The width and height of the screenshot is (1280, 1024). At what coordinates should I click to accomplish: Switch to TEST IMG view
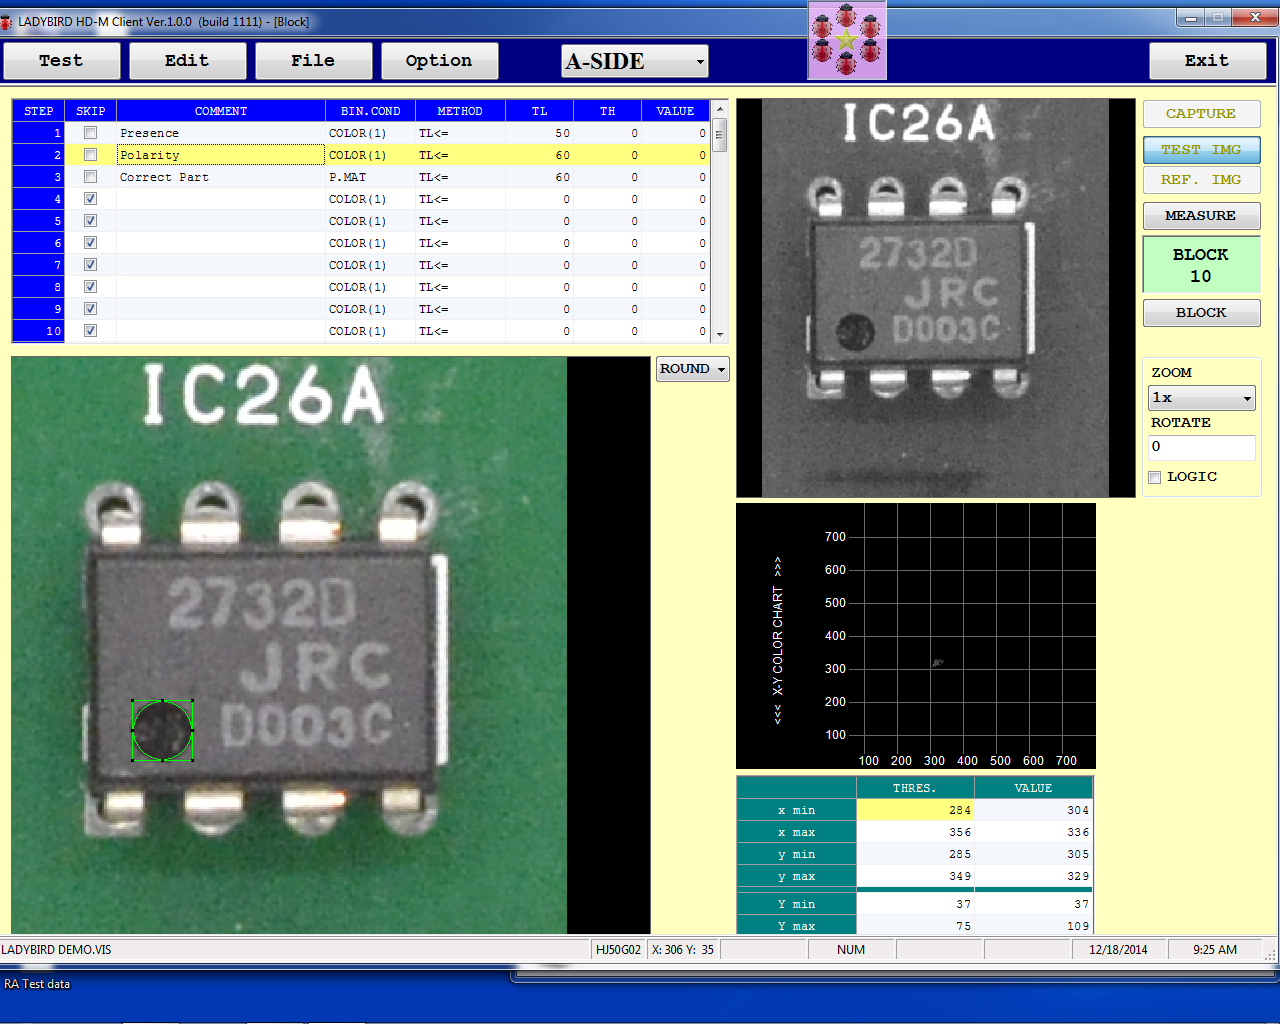[x=1201, y=150]
